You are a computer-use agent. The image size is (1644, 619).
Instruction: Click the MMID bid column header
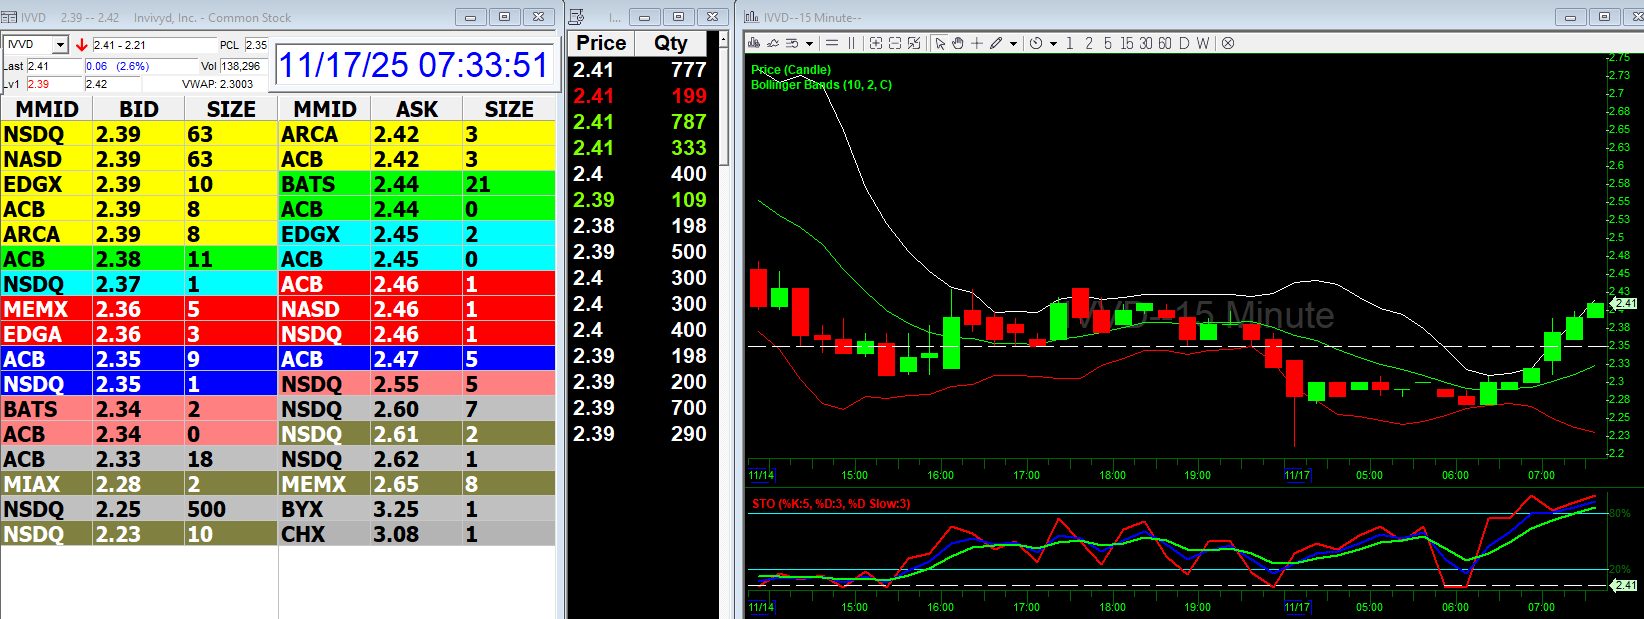coord(47,109)
